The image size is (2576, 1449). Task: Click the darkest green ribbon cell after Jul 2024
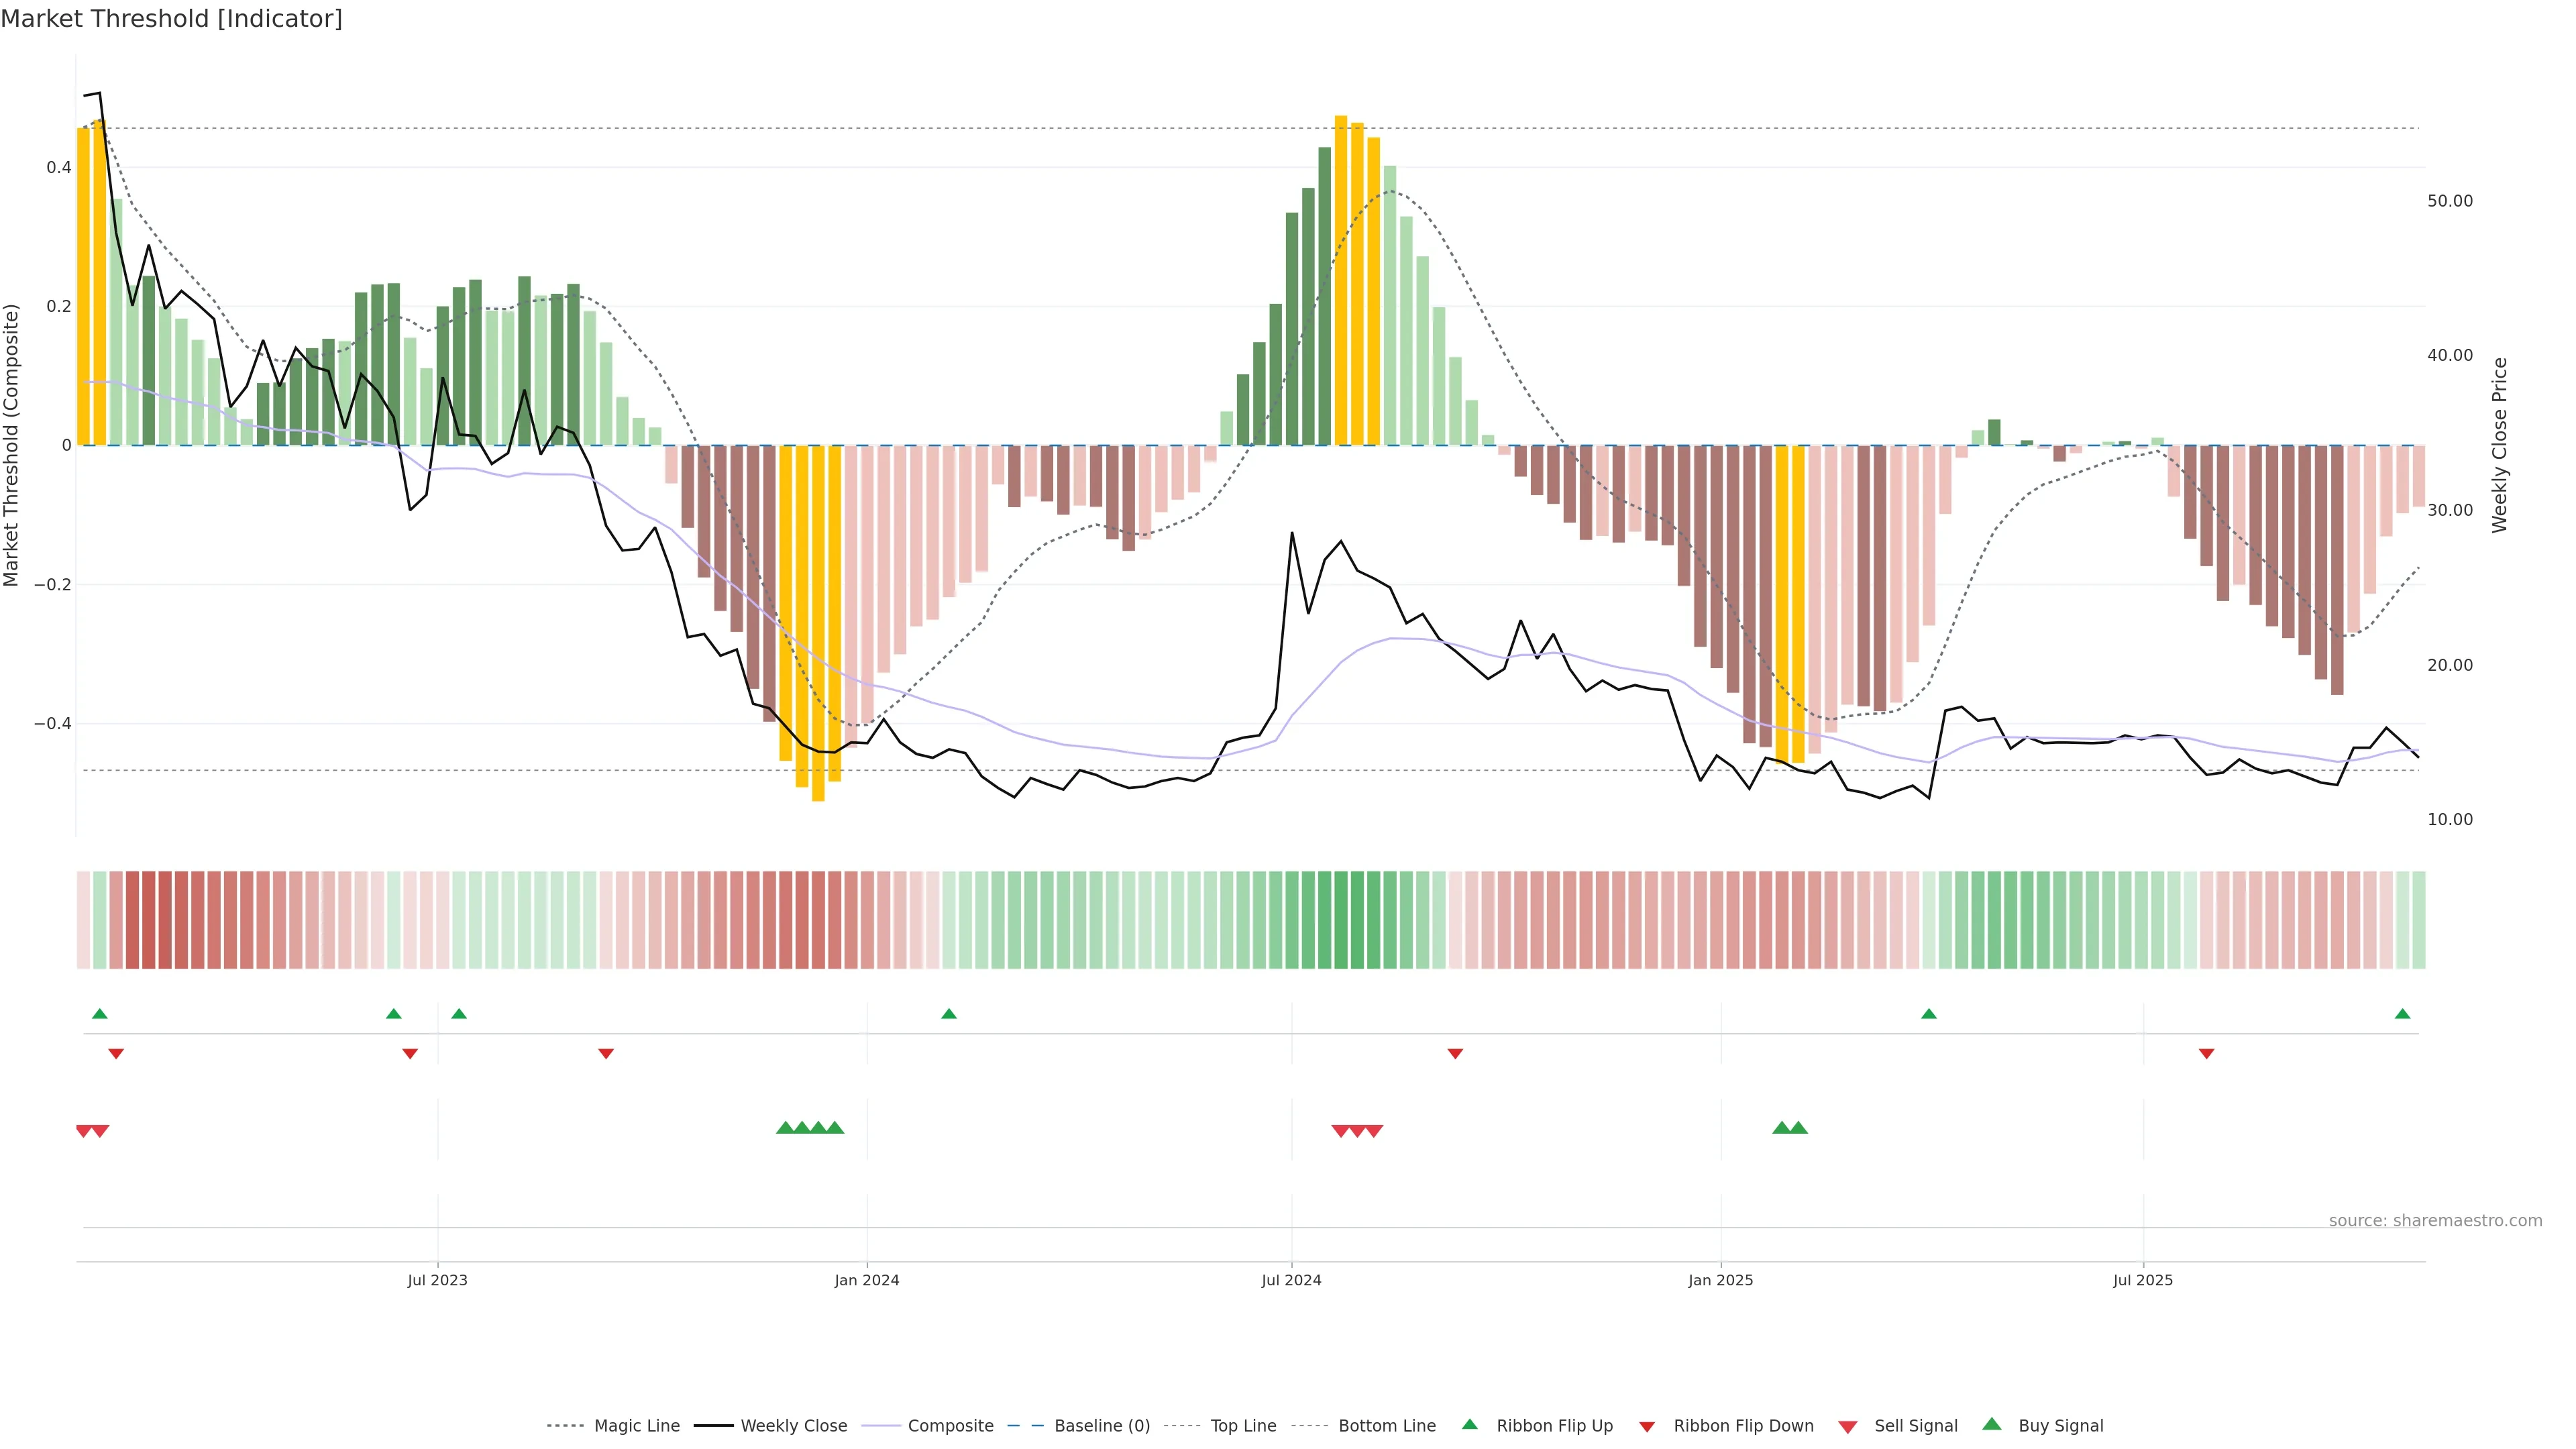1341,919
